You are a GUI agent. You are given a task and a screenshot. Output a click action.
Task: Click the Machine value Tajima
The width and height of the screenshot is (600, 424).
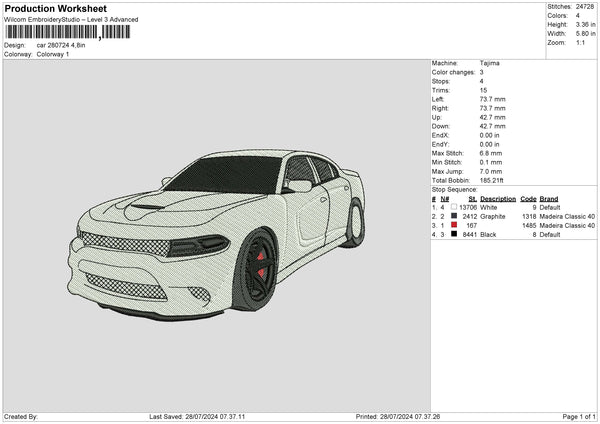(490, 63)
